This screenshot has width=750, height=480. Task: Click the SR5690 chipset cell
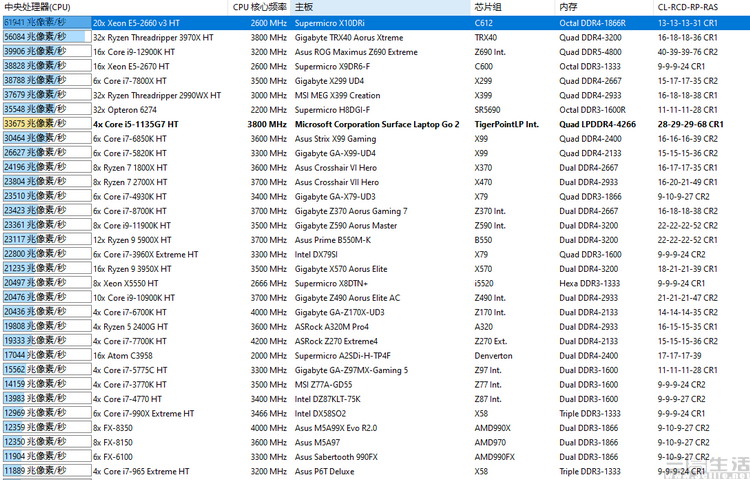pos(487,110)
